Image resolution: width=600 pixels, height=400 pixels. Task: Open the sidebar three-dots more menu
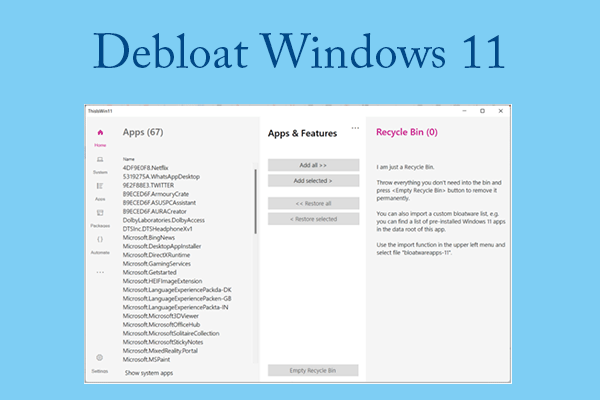pos(100,272)
